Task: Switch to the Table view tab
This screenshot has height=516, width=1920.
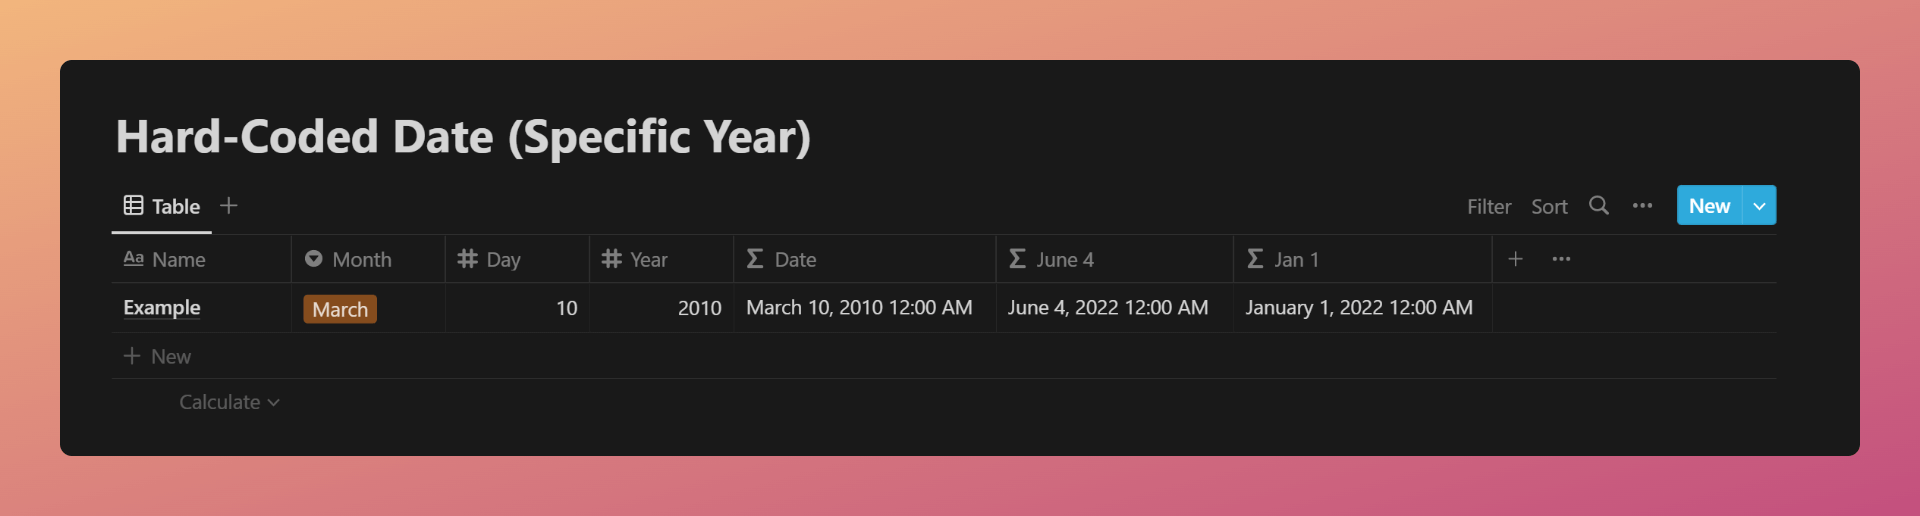Action: tap(162, 206)
